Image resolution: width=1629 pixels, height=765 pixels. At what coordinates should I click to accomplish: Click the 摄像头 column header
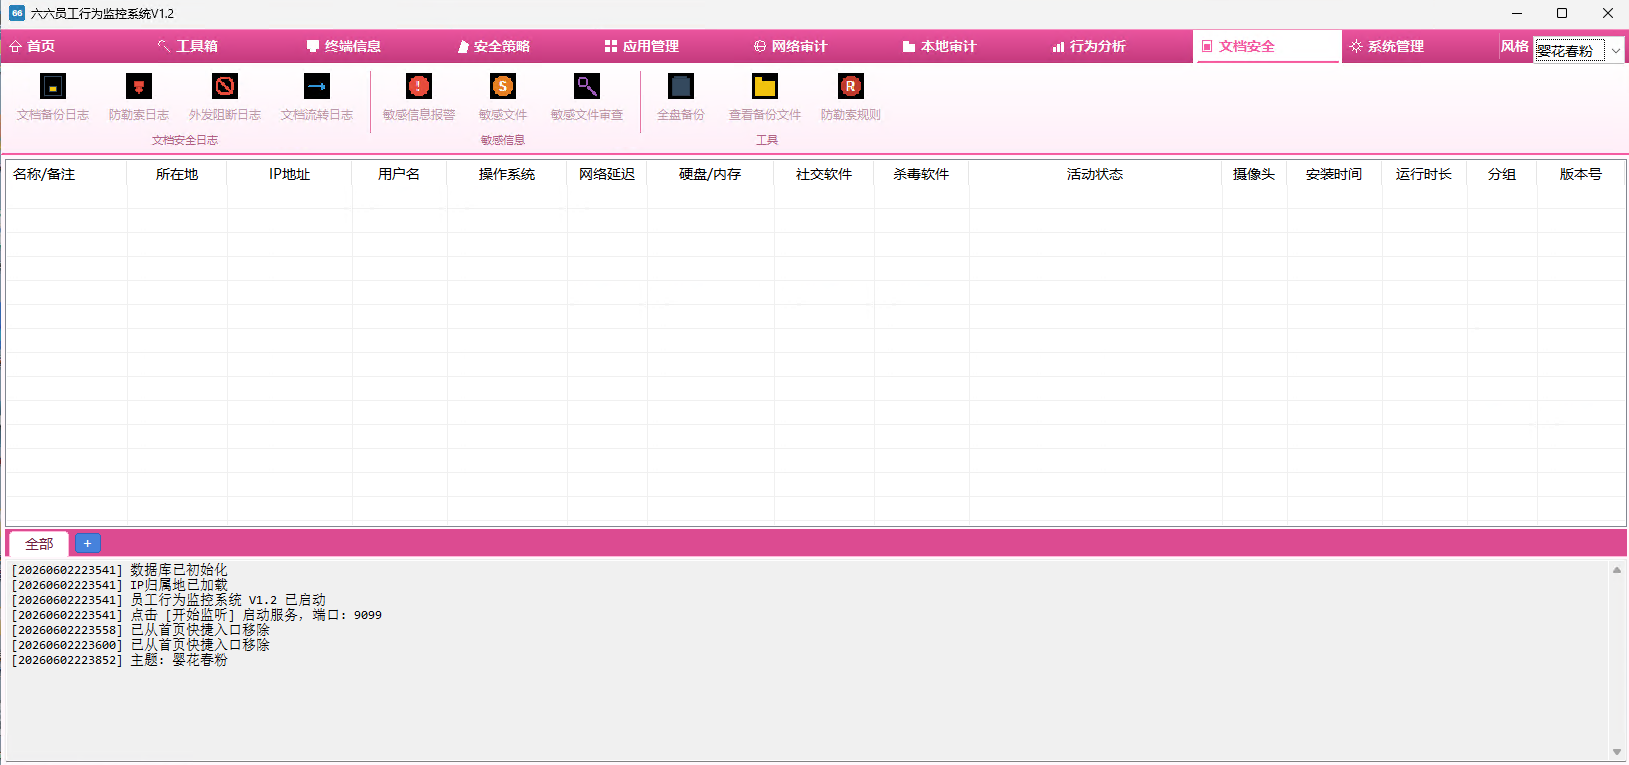point(1254,174)
